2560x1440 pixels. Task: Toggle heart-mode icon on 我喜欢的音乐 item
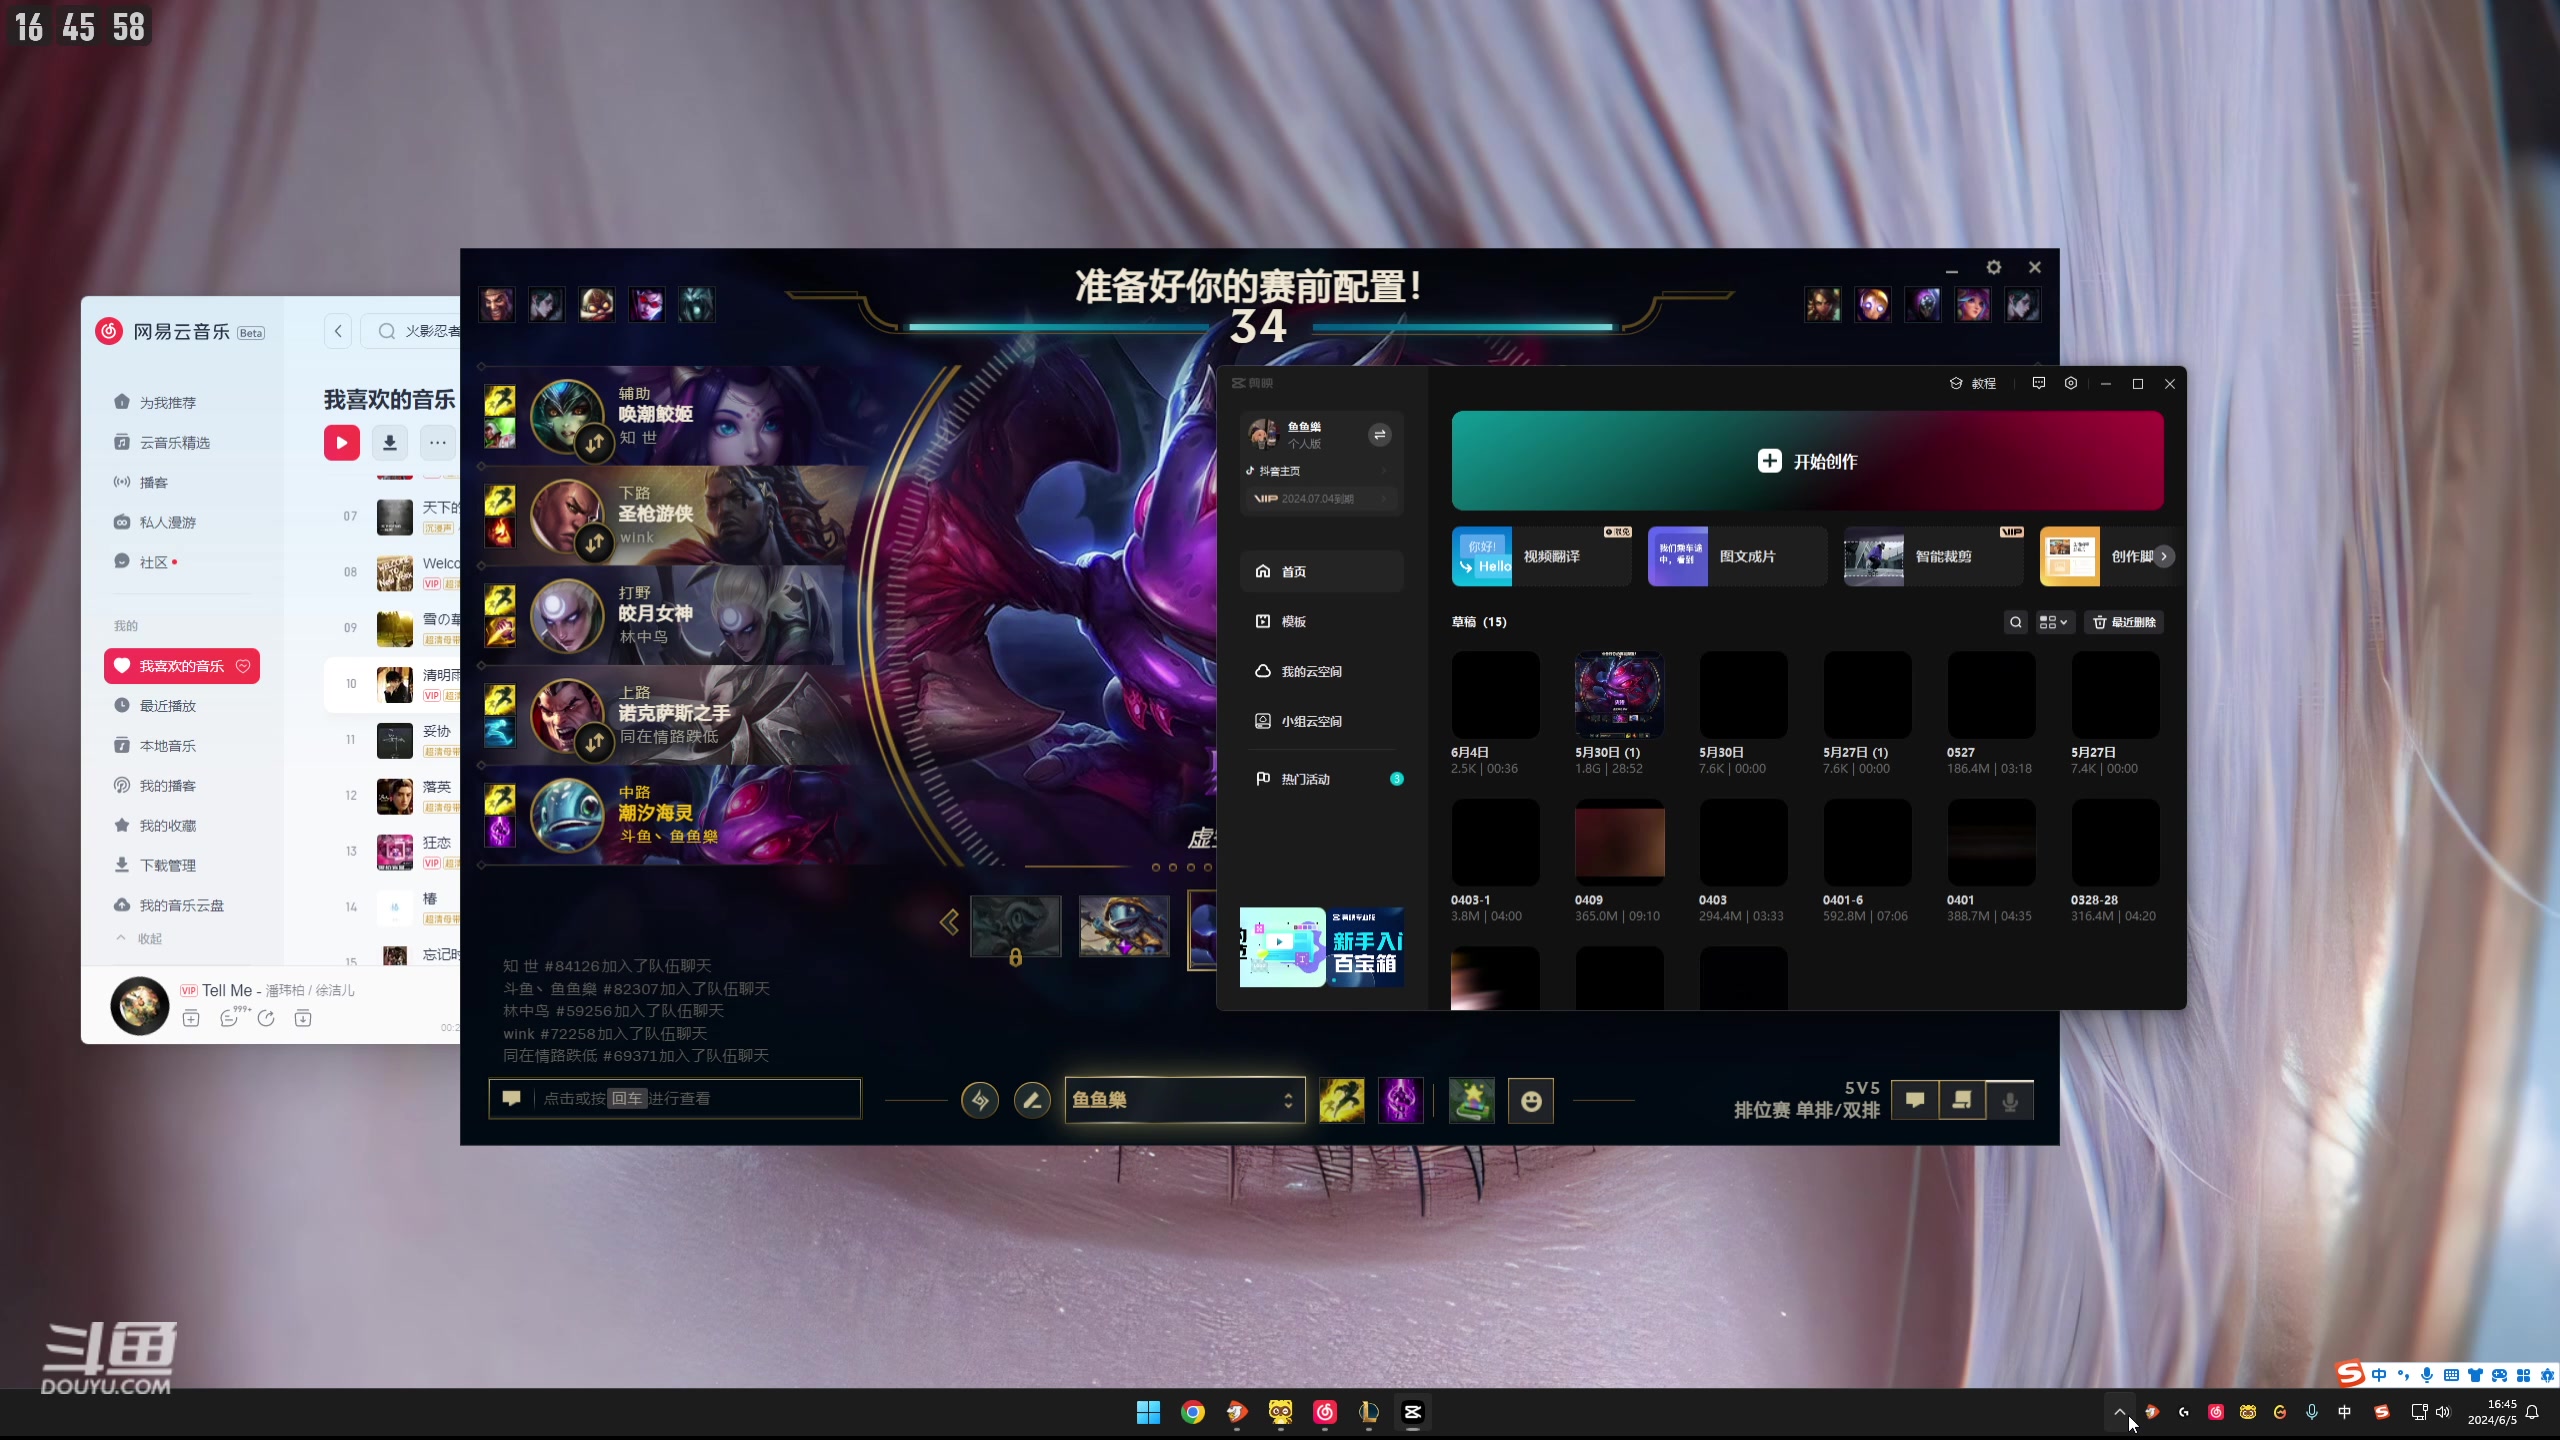(243, 666)
